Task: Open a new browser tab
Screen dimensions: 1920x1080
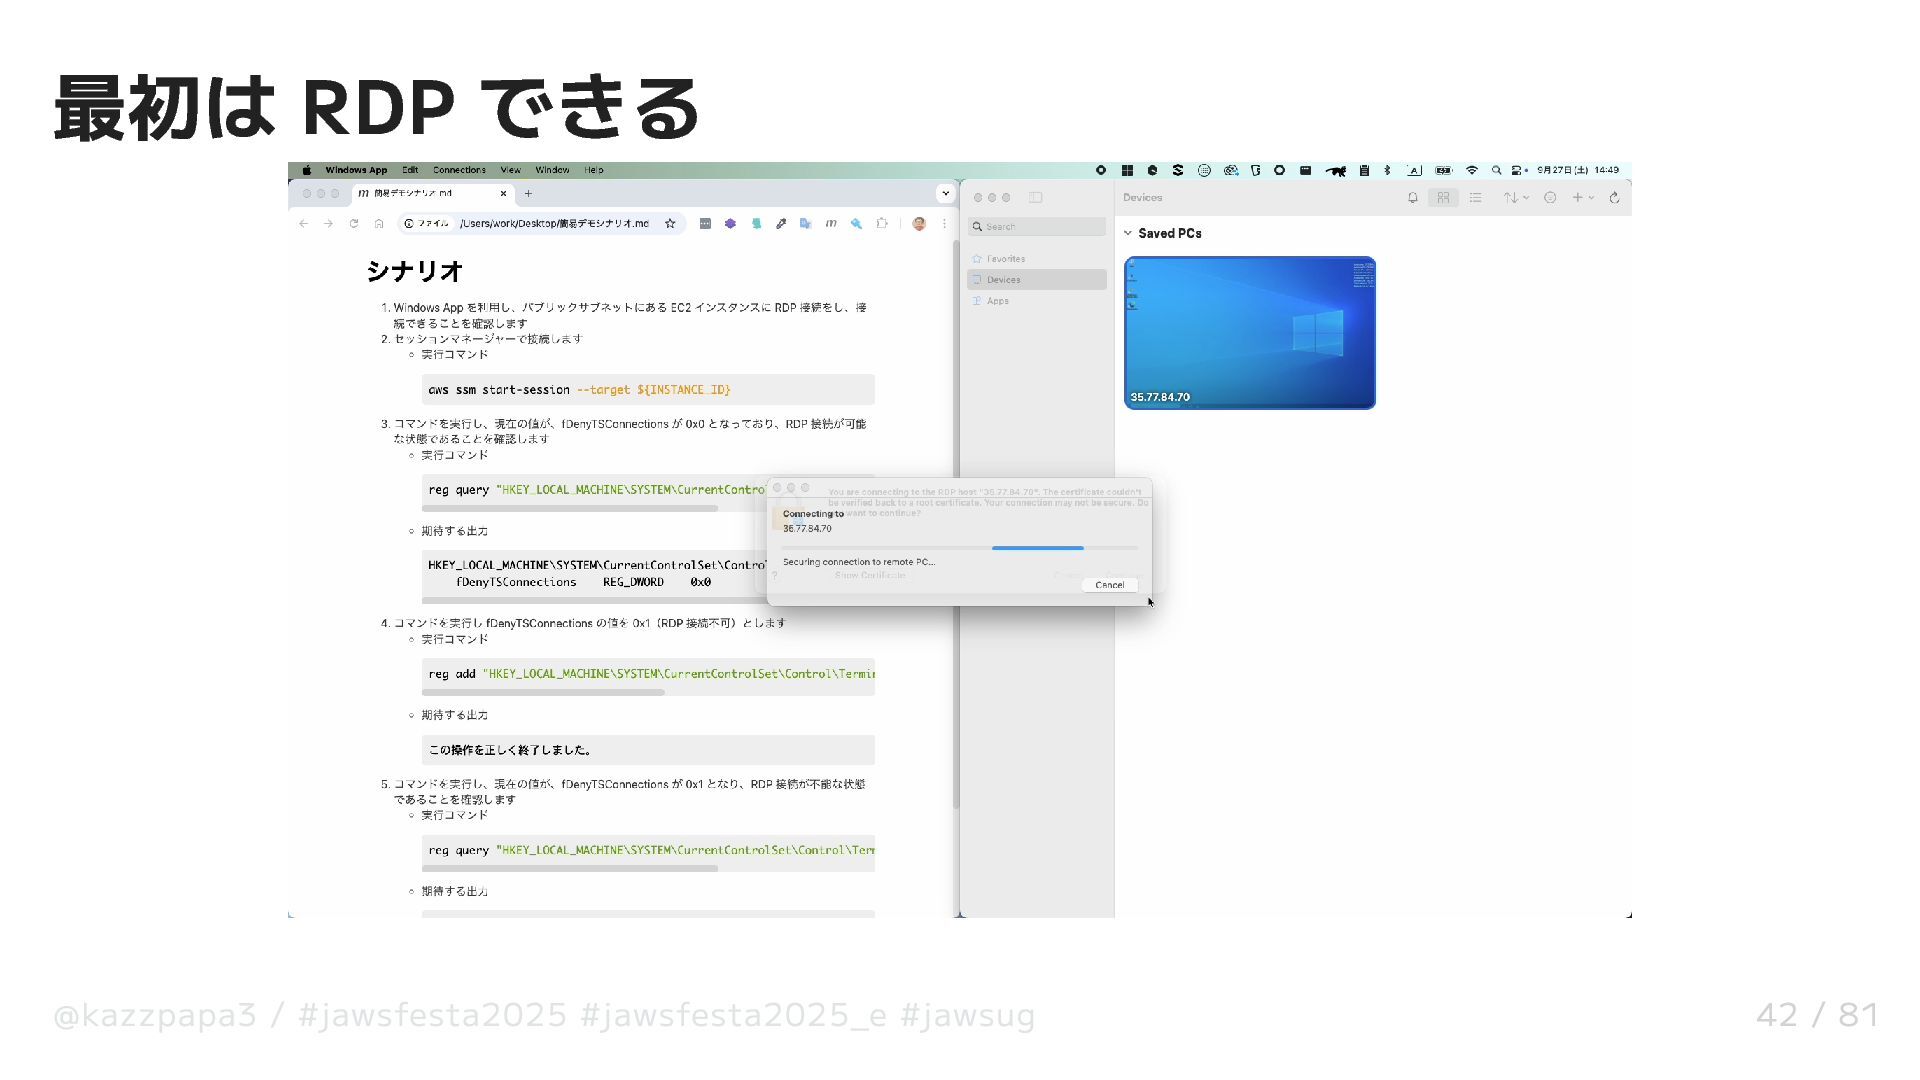Action: tap(528, 194)
